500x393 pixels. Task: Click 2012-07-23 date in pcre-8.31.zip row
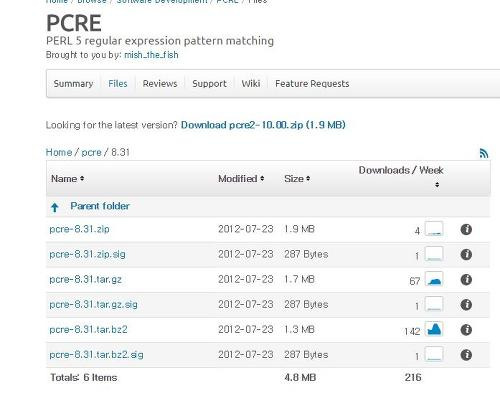(x=246, y=229)
